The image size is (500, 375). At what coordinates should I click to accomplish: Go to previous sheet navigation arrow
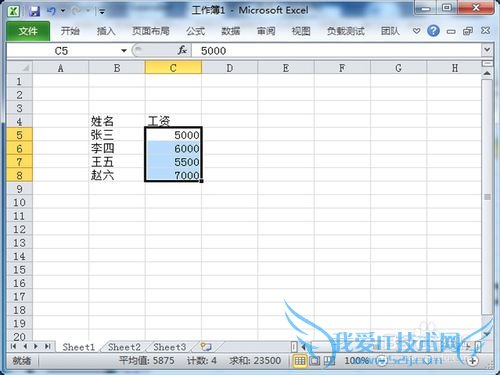[x=25, y=346]
